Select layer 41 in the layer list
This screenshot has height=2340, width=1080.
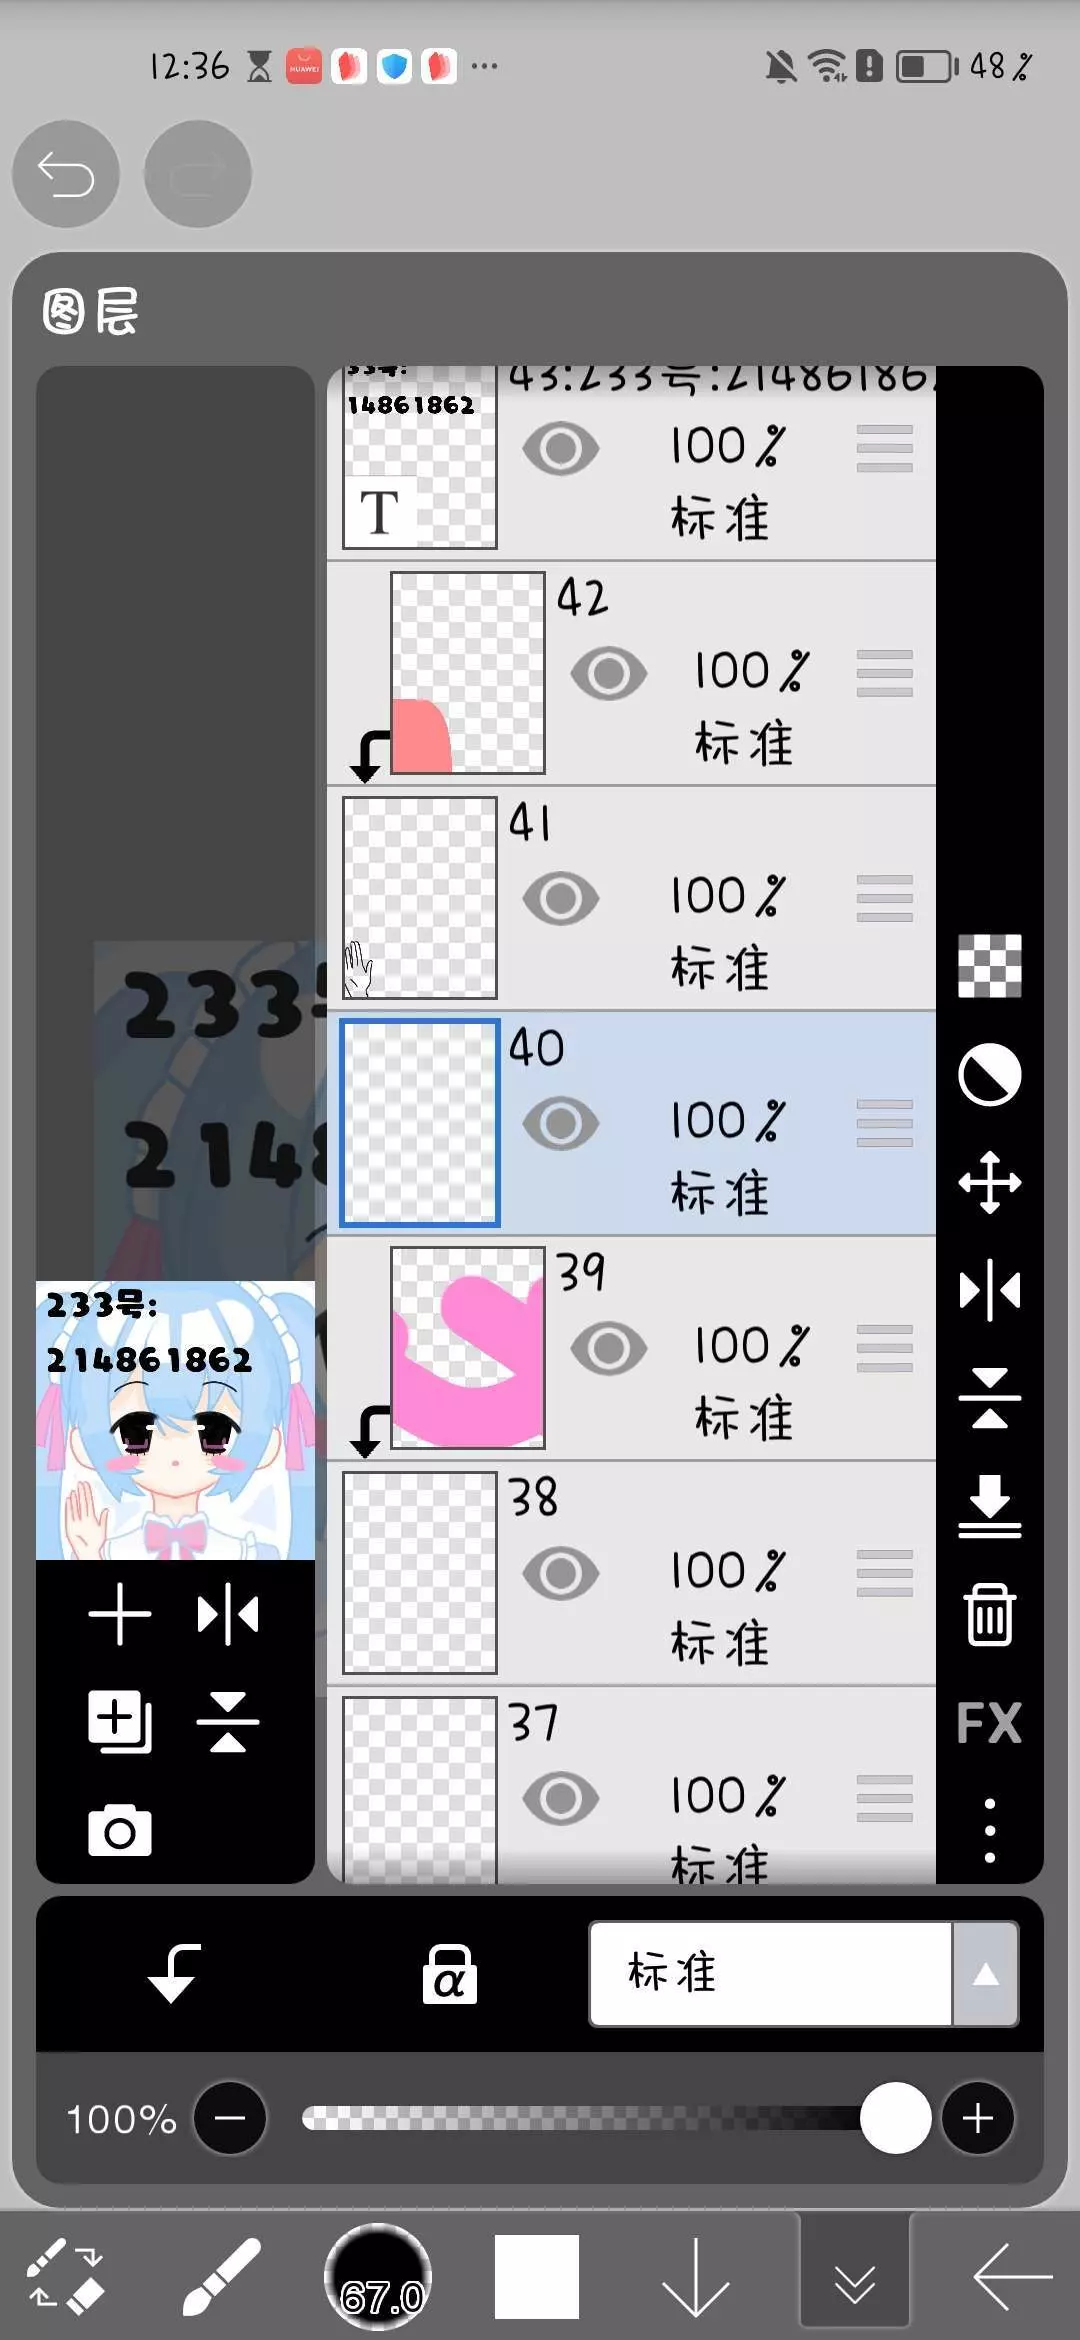tap(631, 898)
